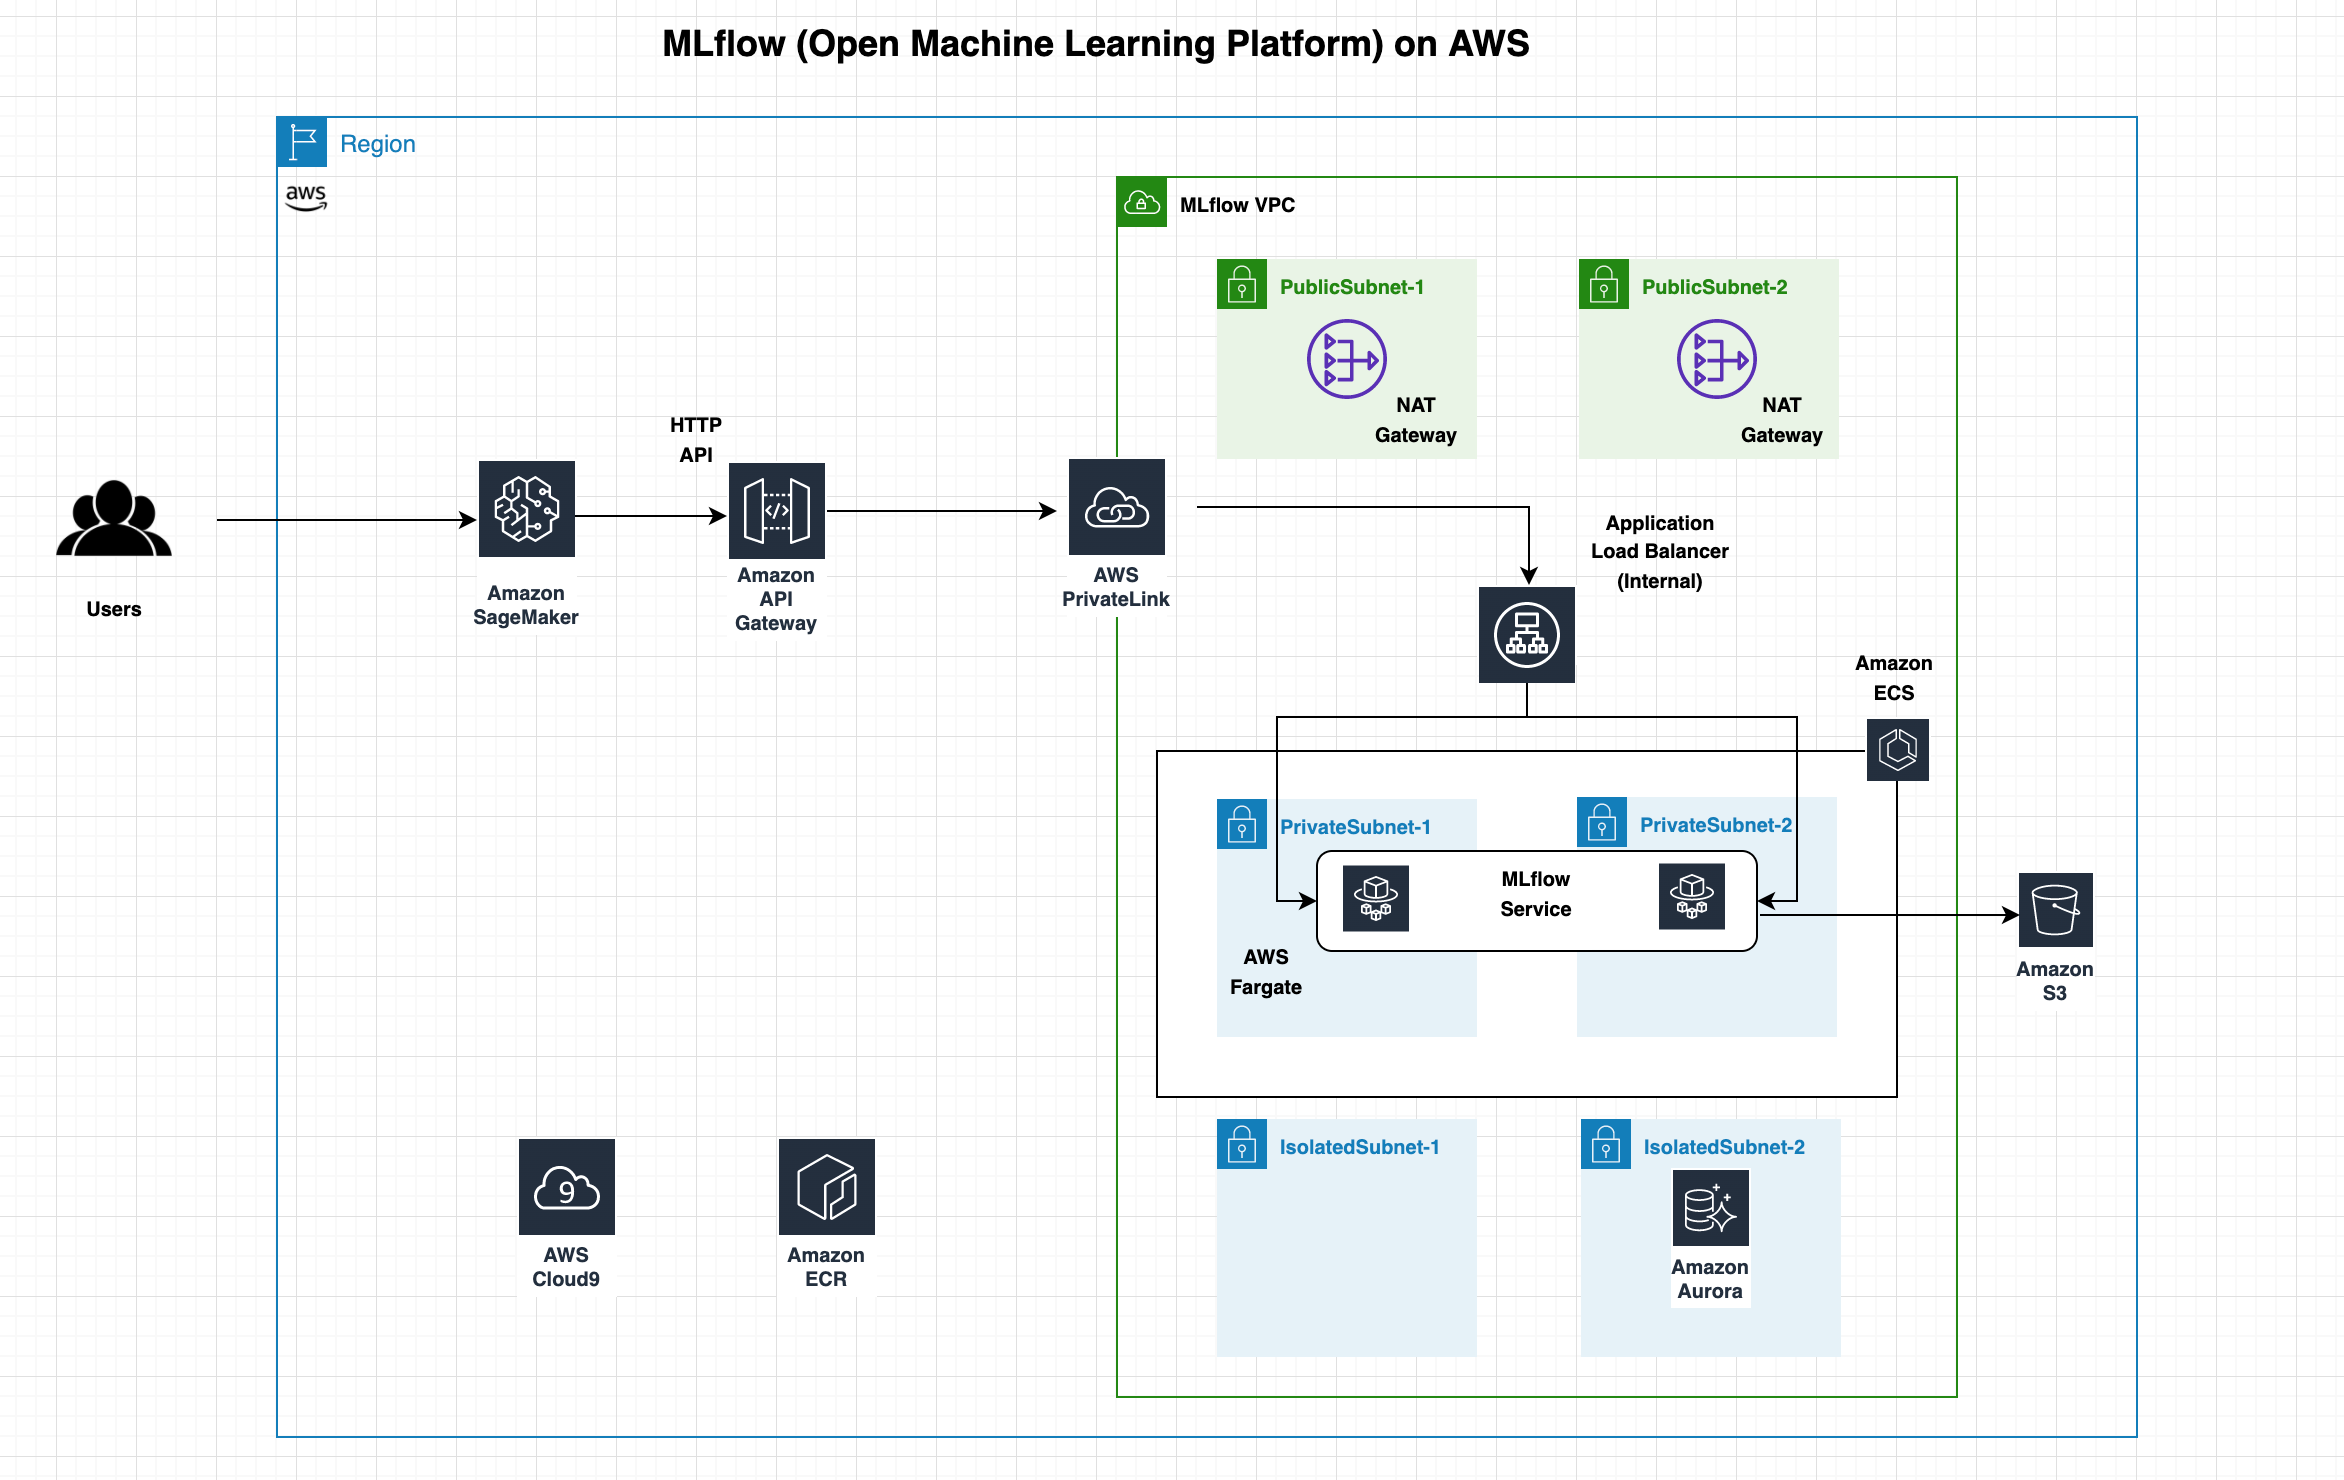Click the Amazon API Gateway label

tap(776, 599)
